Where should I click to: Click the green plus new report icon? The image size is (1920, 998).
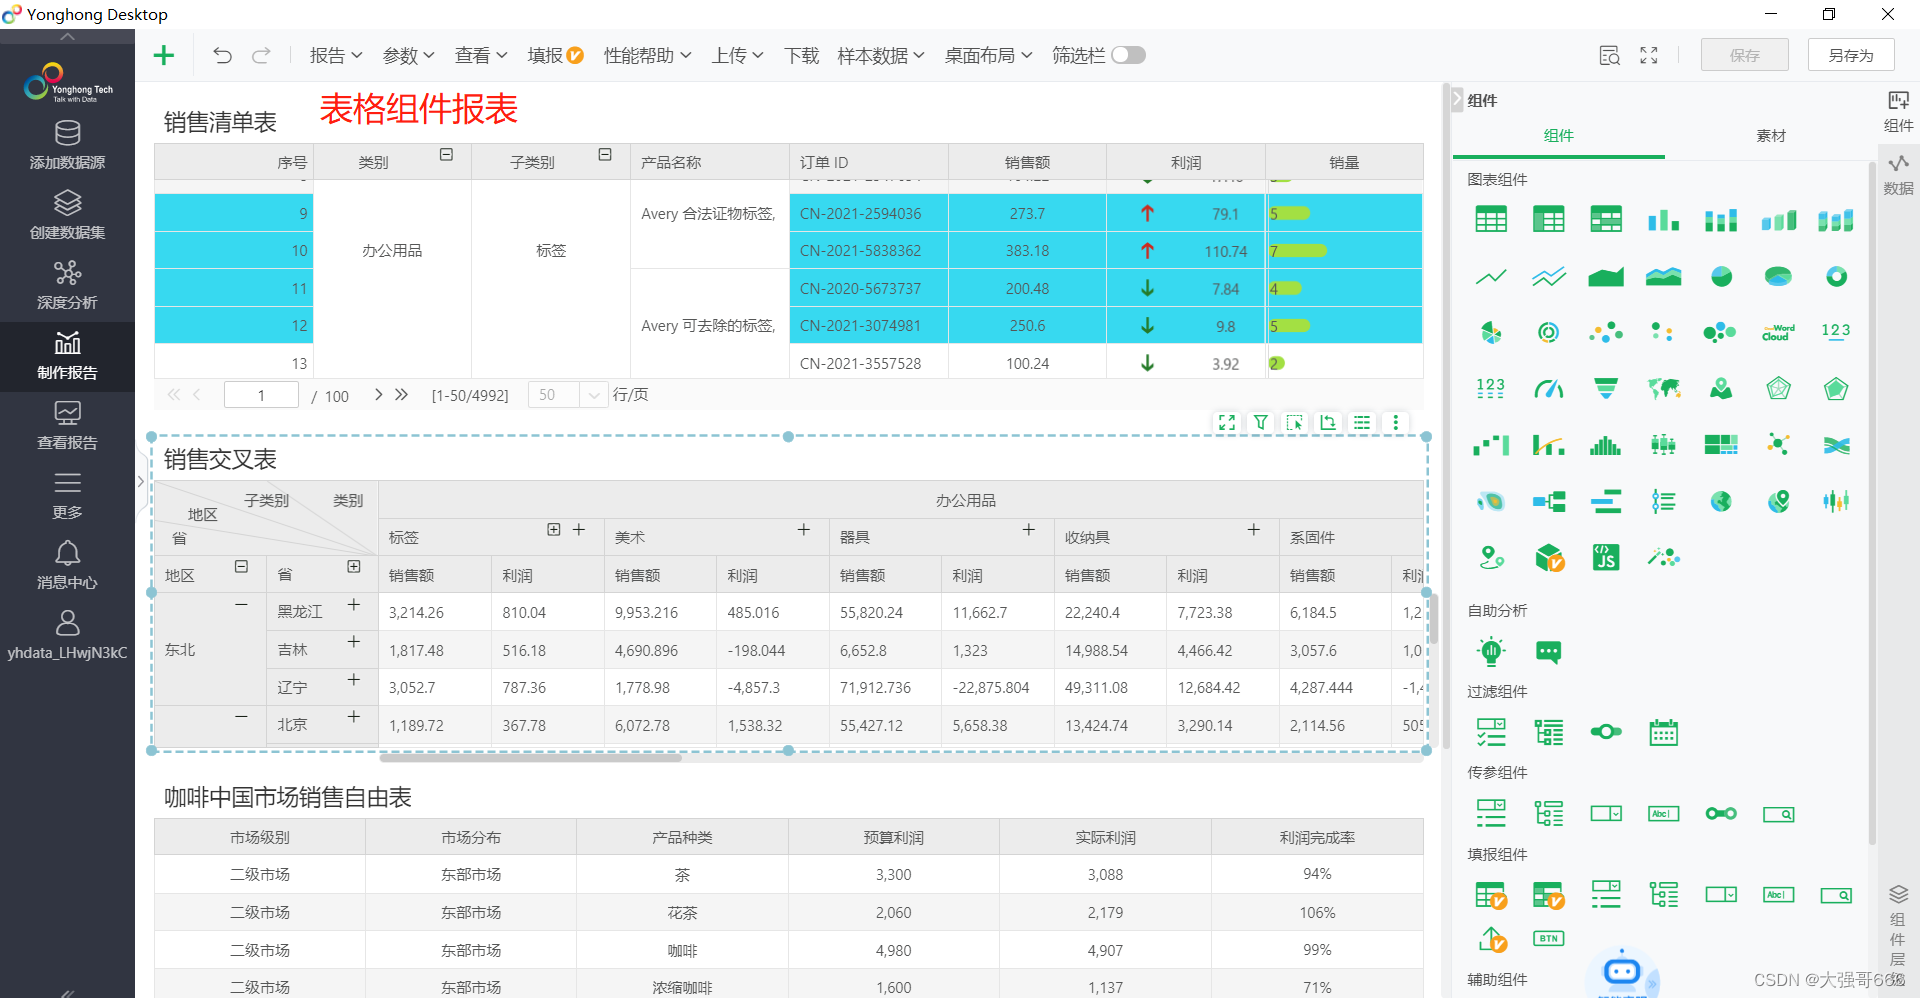[x=164, y=55]
